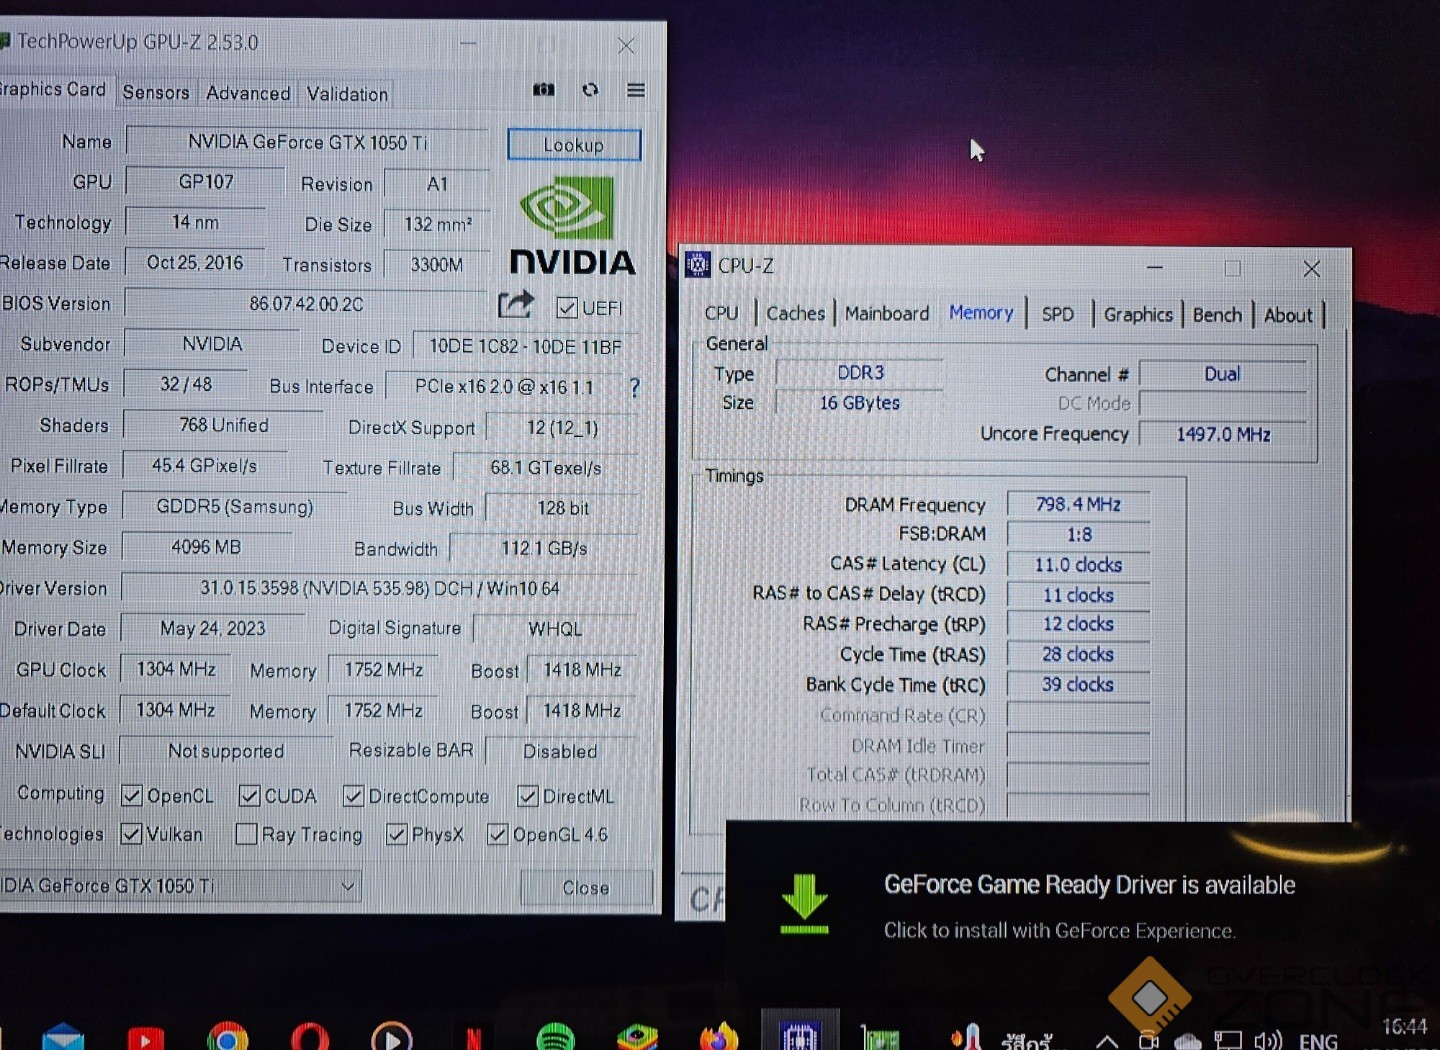Click the ENG language indicator
Image resolution: width=1440 pixels, height=1050 pixels.
pos(1318,1041)
